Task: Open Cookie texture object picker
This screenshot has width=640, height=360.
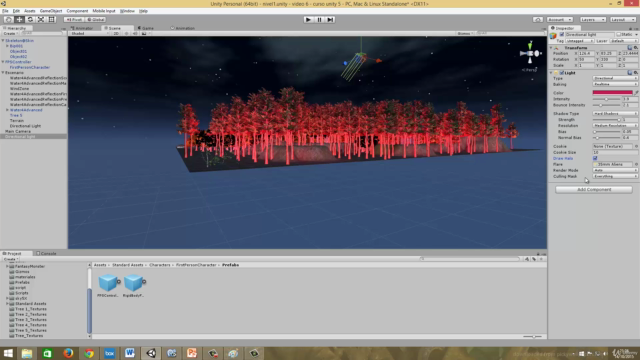Action: [x=636, y=146]
